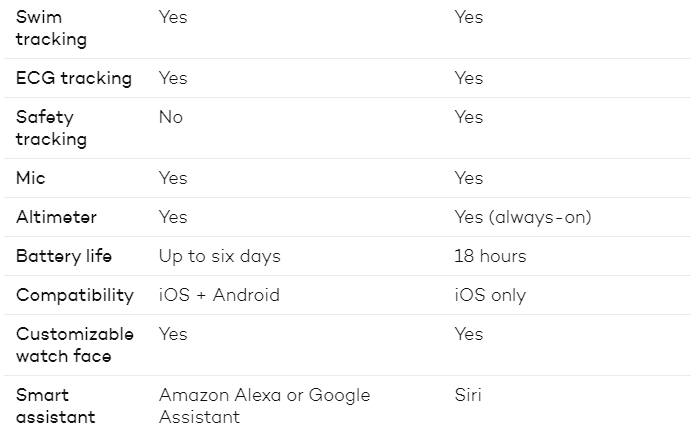This screenshot has width=691, height=436.
Task: Click the plain 'Yes' in Altimeter row
Action: click(173, 217)
